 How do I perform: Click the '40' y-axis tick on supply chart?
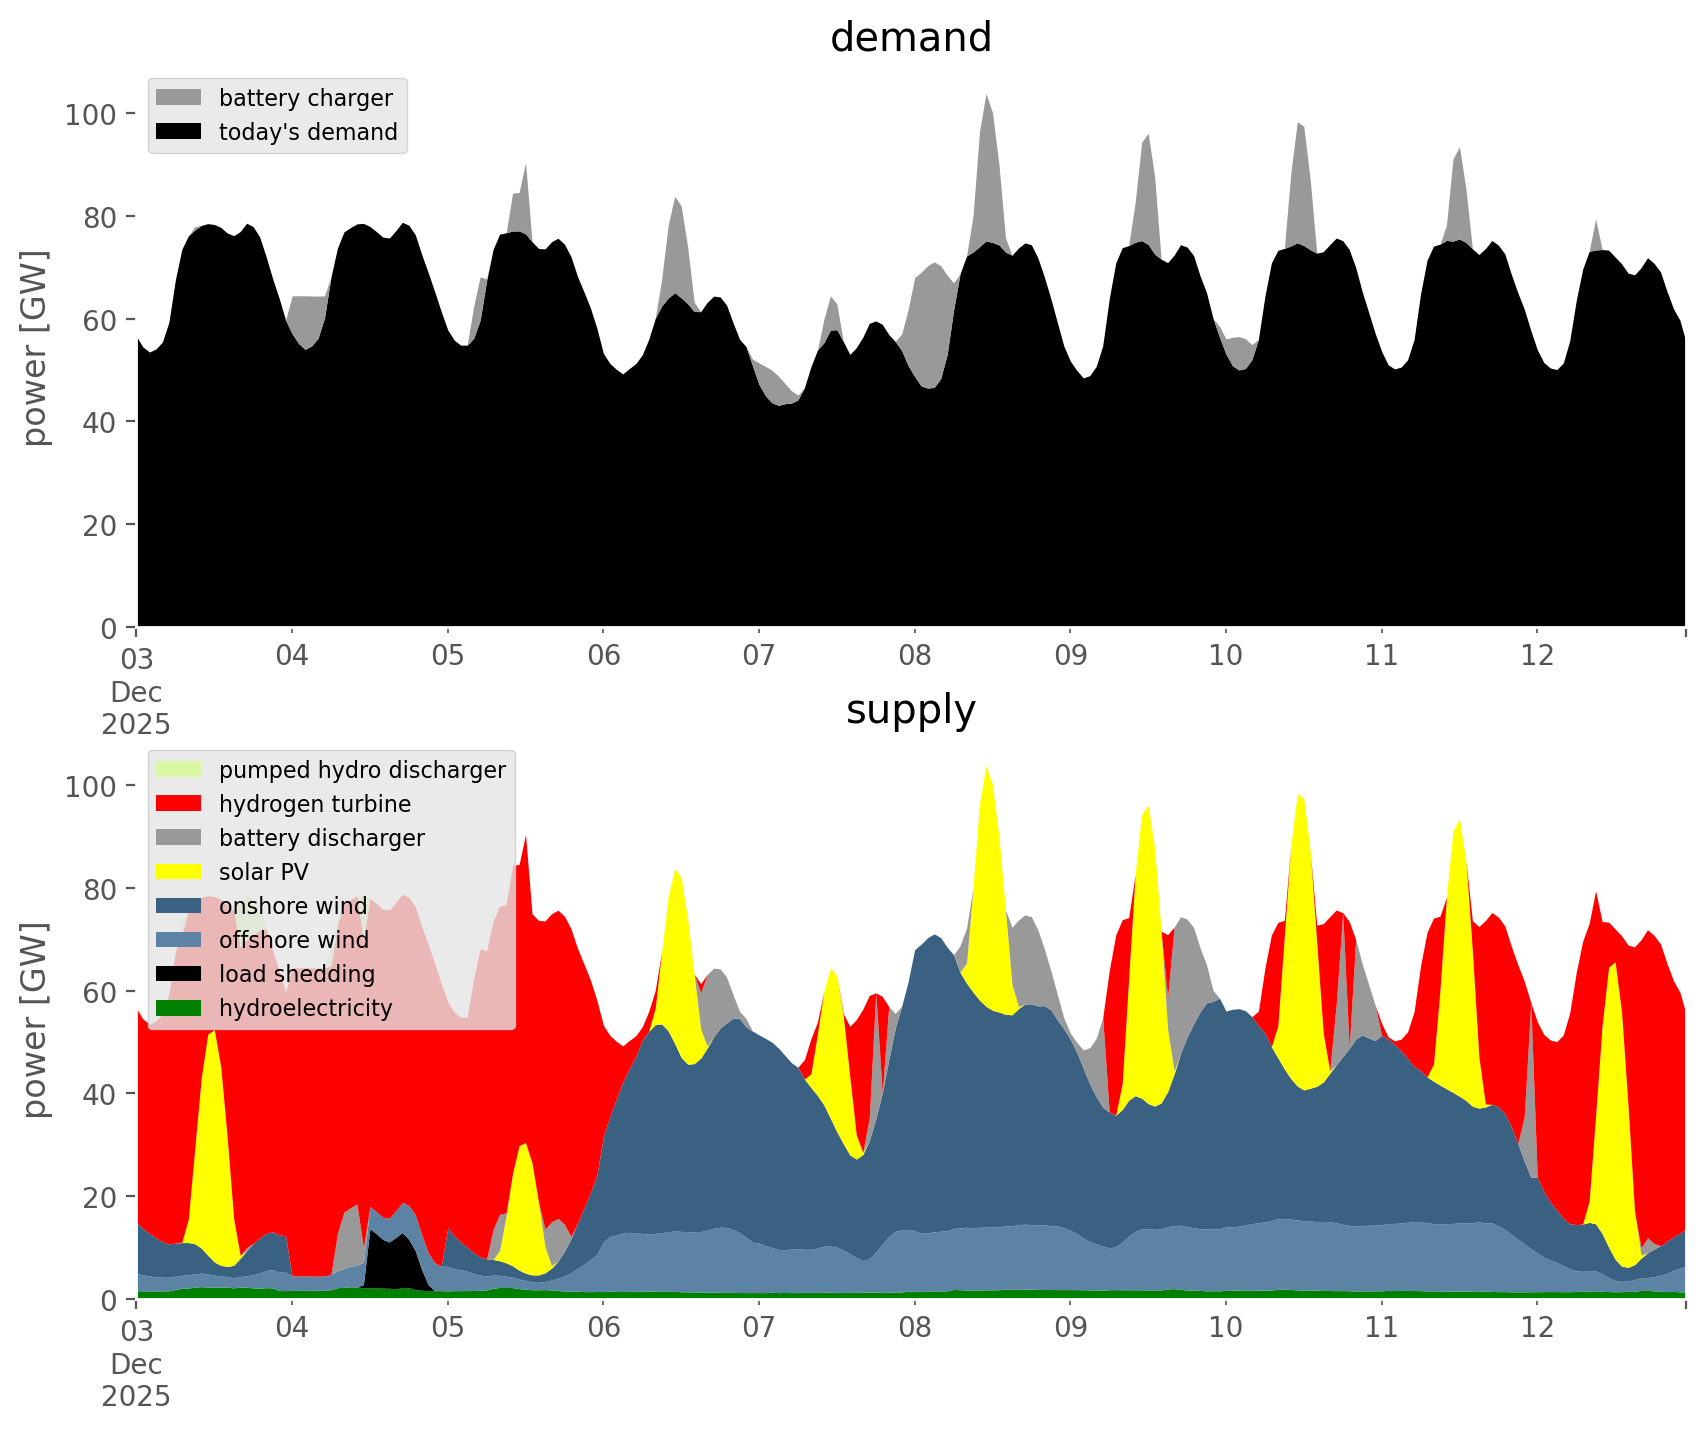[x=100, y=1094]
